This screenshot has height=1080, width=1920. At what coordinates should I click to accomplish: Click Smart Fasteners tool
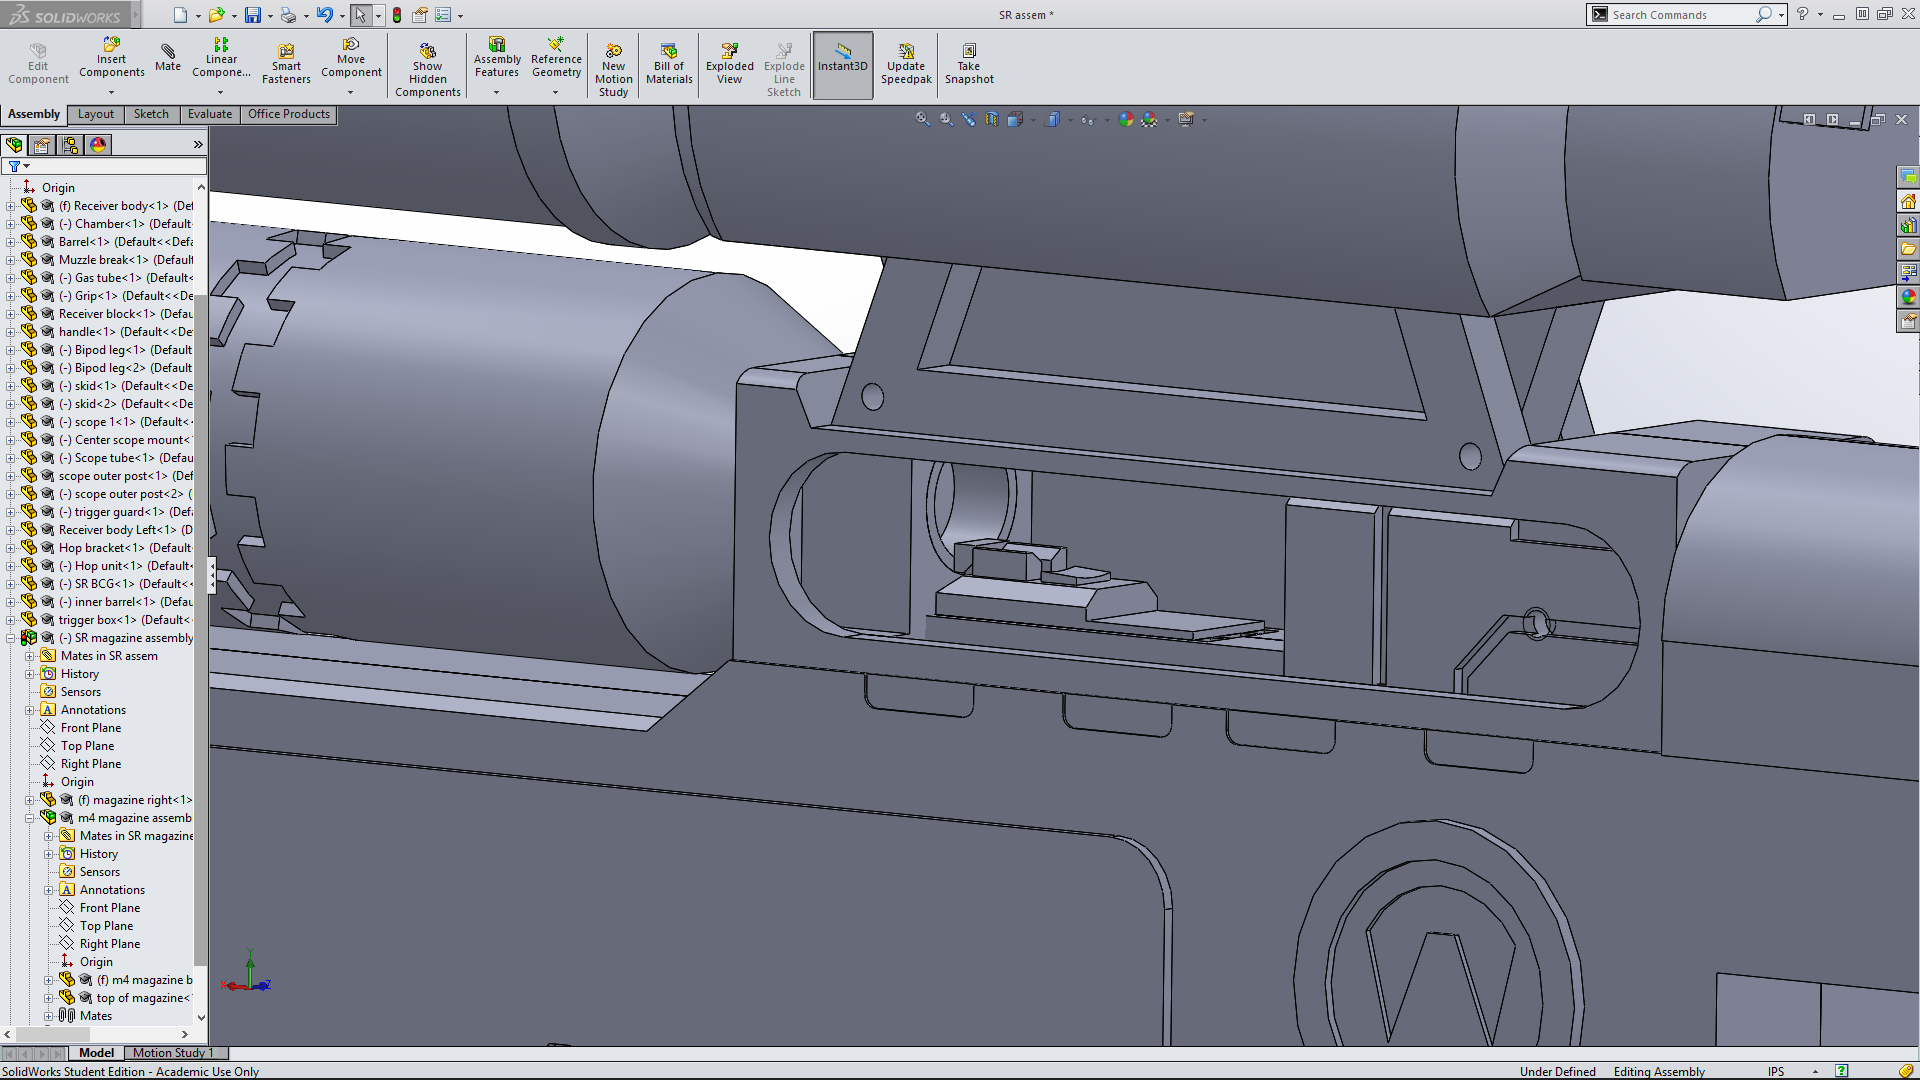(x=286, y=64)
